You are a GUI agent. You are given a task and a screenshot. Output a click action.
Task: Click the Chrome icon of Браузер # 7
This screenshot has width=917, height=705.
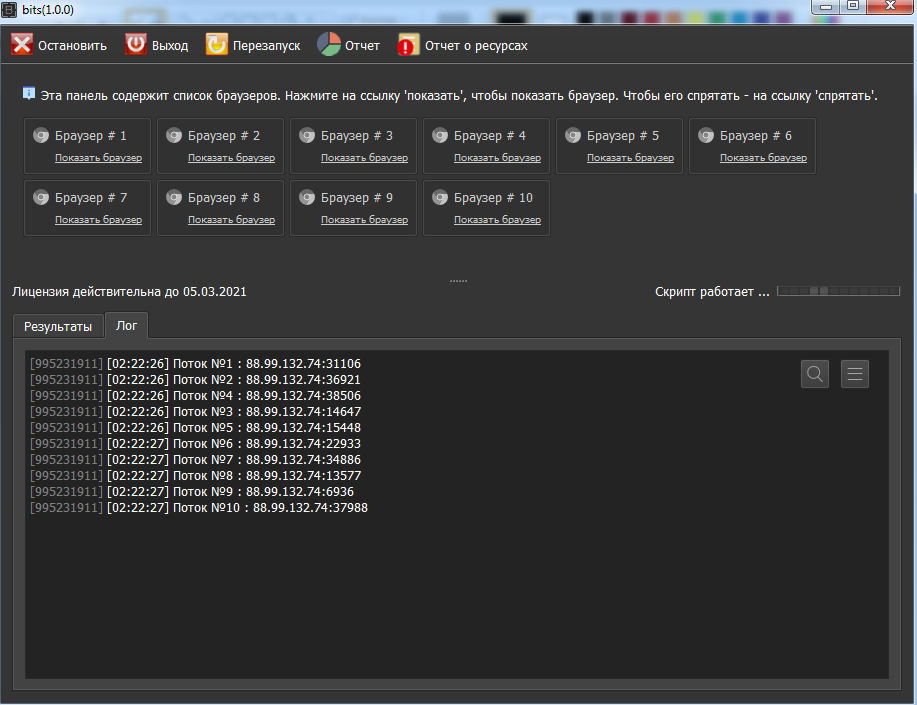click(41, 198)
